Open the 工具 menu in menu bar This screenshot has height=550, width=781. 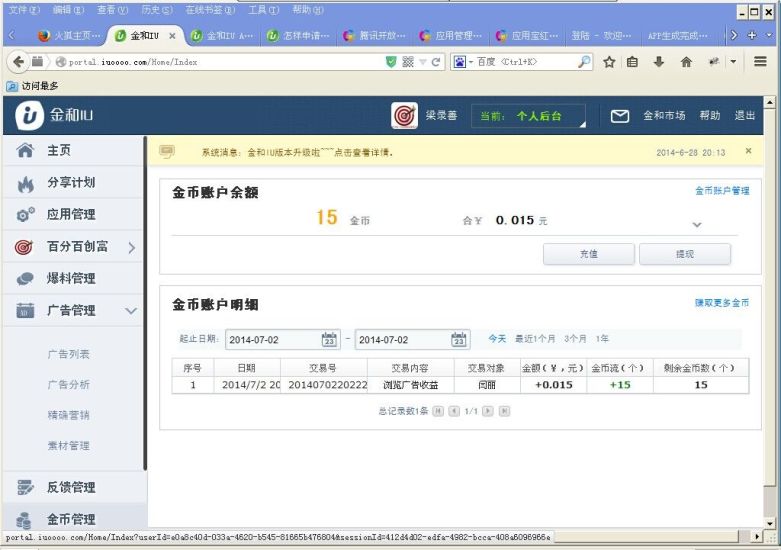click(262, 9)
